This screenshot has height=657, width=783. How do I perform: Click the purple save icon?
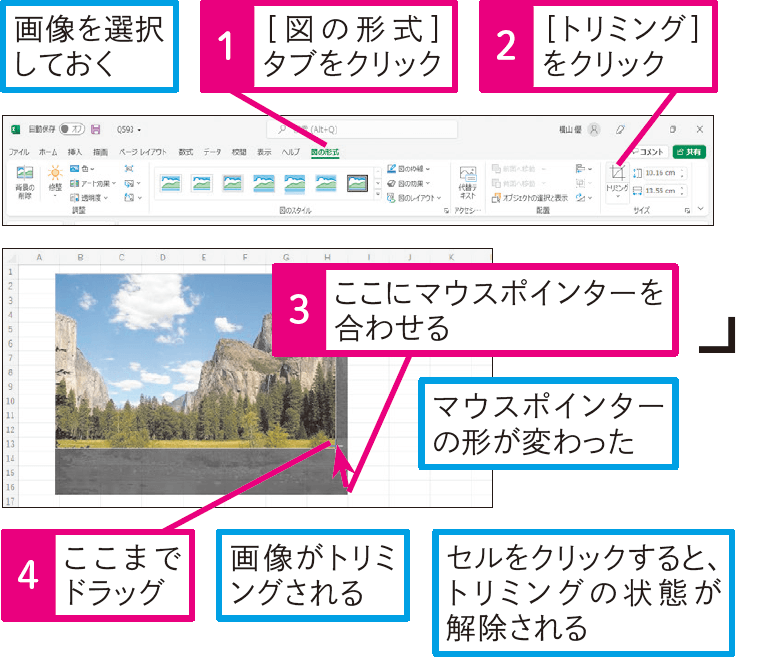(95, 130)
